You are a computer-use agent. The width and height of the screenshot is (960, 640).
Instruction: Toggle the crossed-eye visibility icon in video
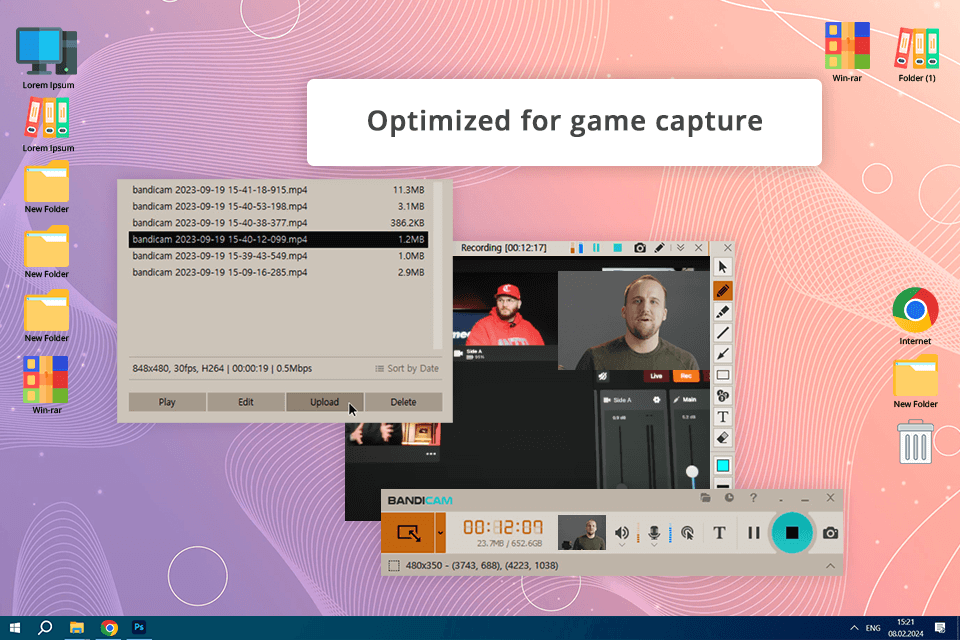[602, 376]
